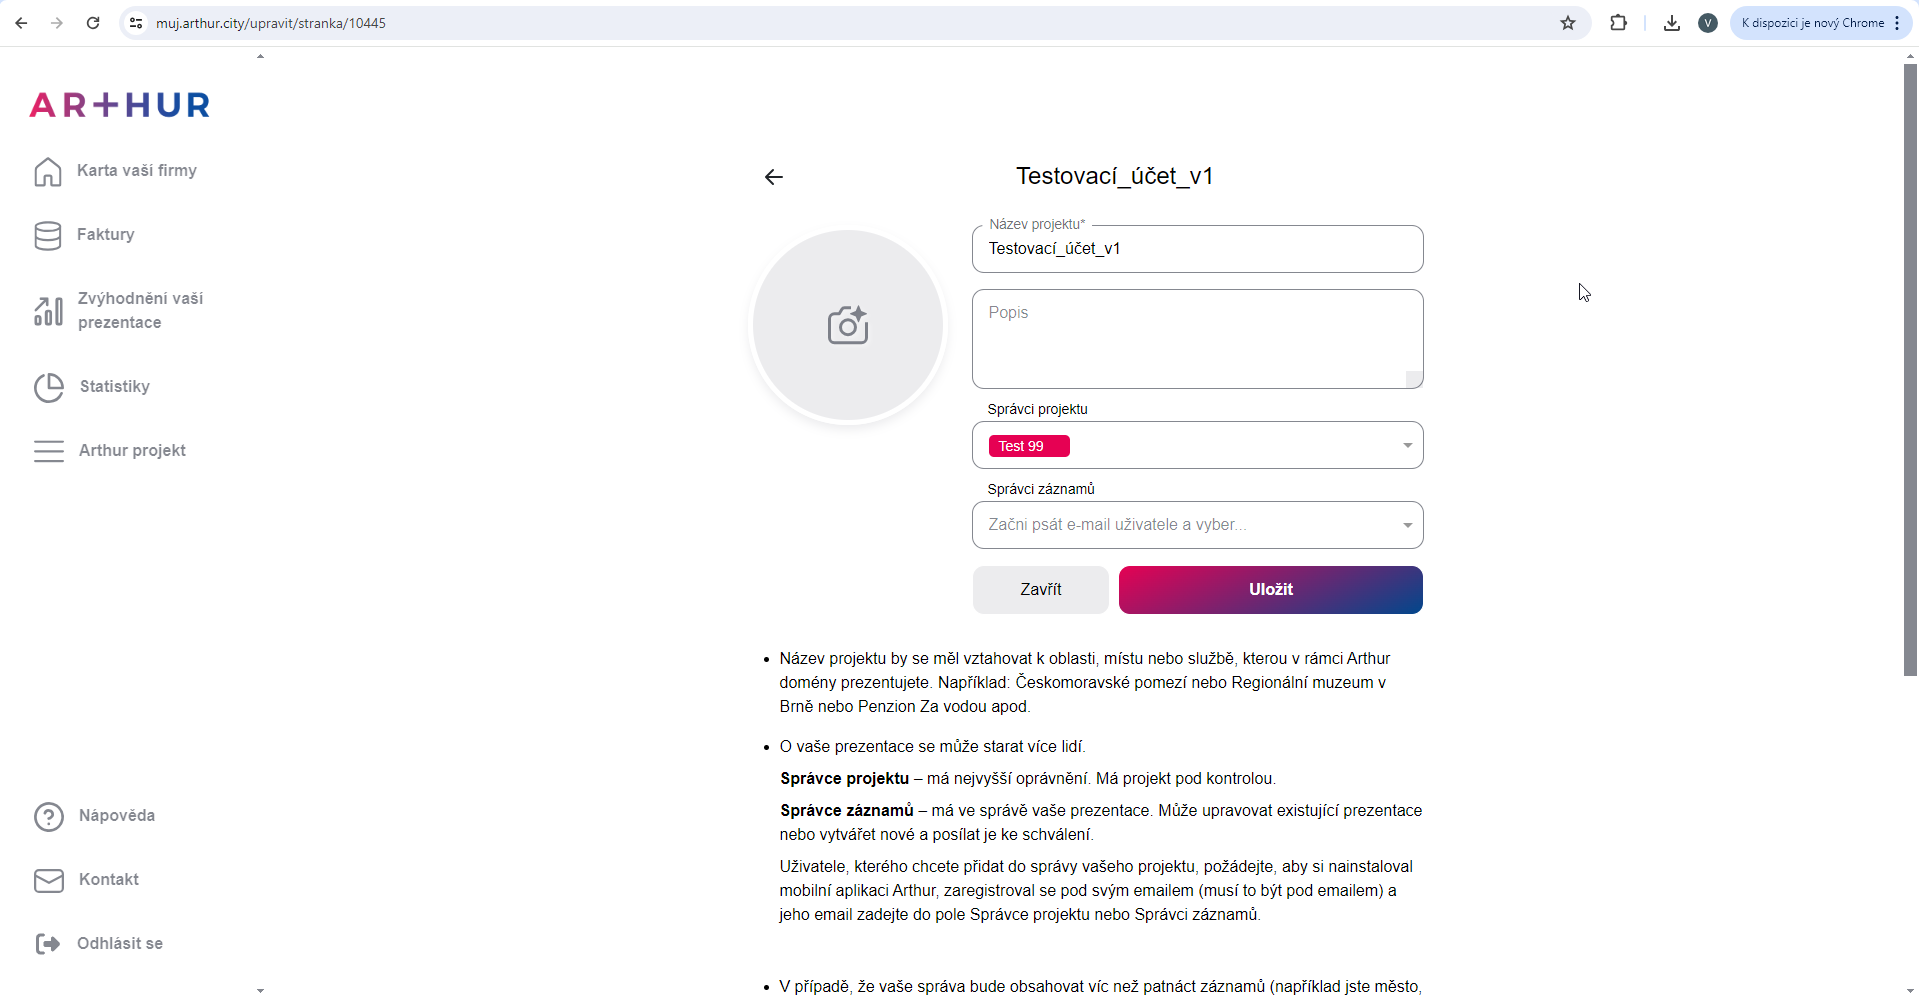This screenshot has height=1000, width=1919.
Task: Click the Test 99 manager chip
Action: point(1028,447)
